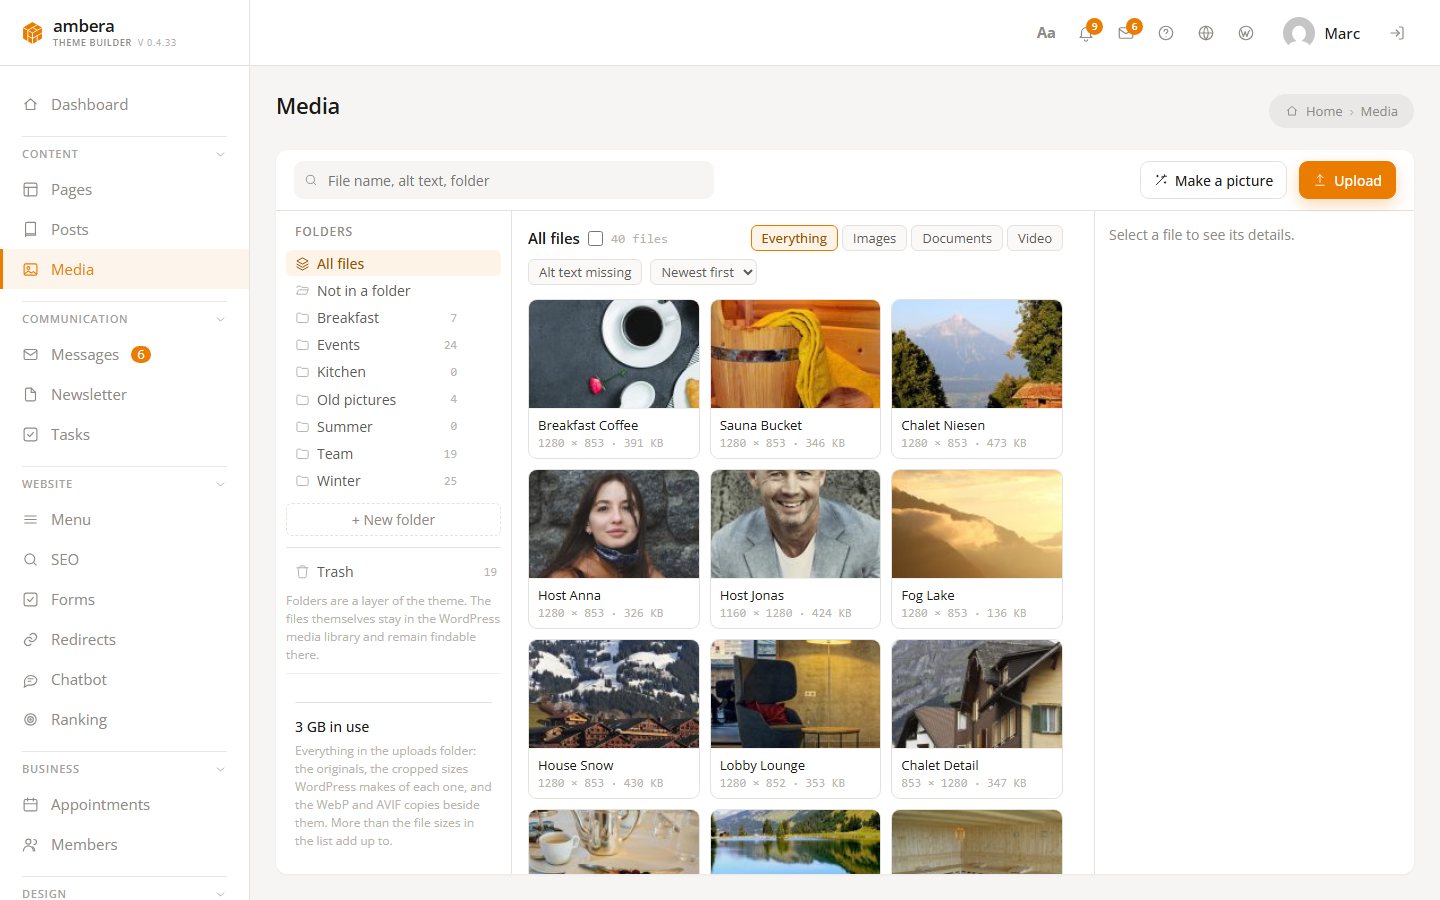Open the font size Aa control
Viewport: 1440px width, 900px height.
[x=1046, y=33]
